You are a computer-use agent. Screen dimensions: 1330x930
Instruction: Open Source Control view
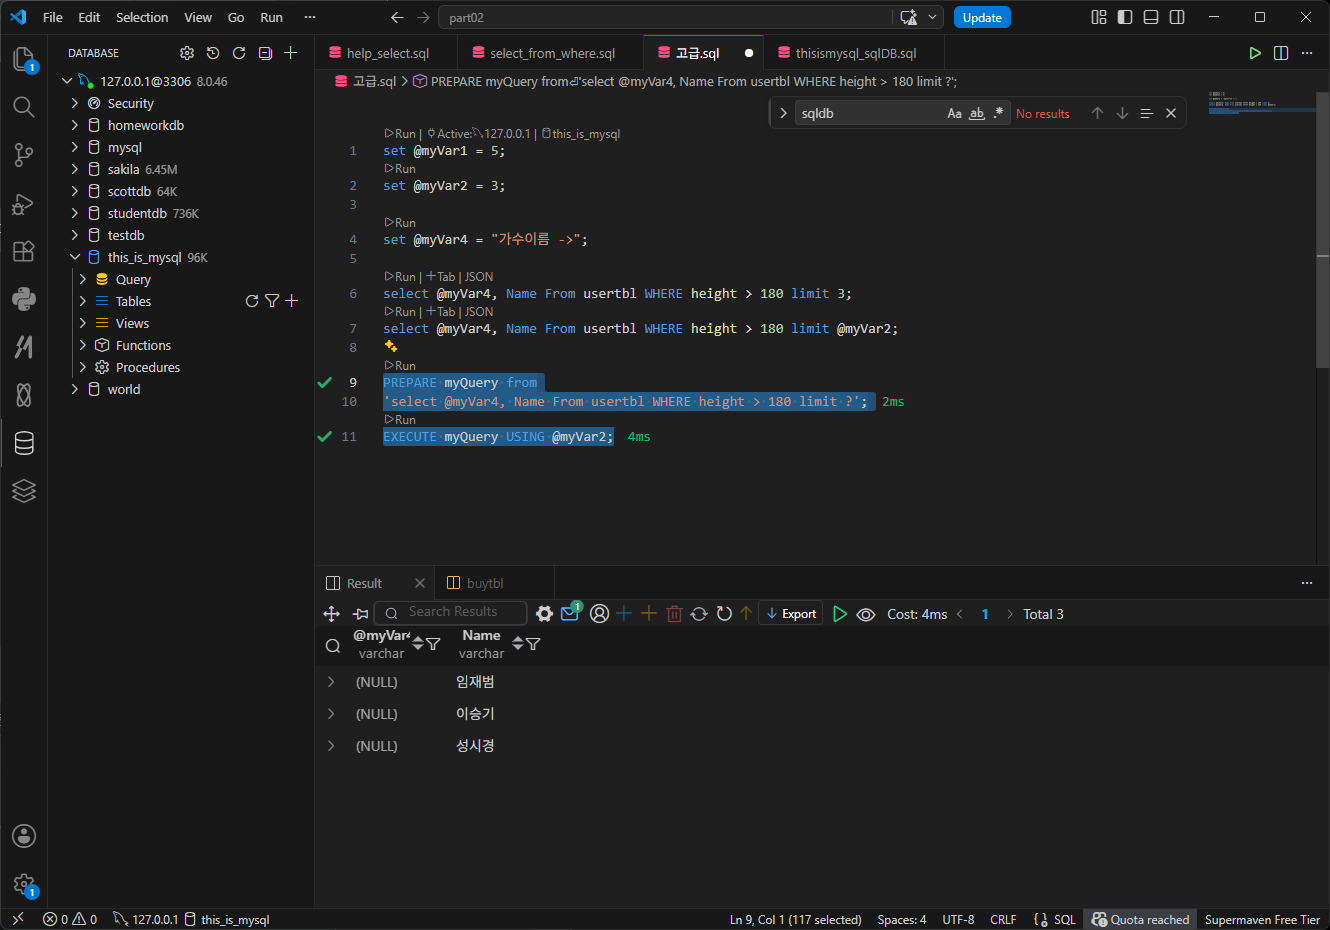coord(24,155)
